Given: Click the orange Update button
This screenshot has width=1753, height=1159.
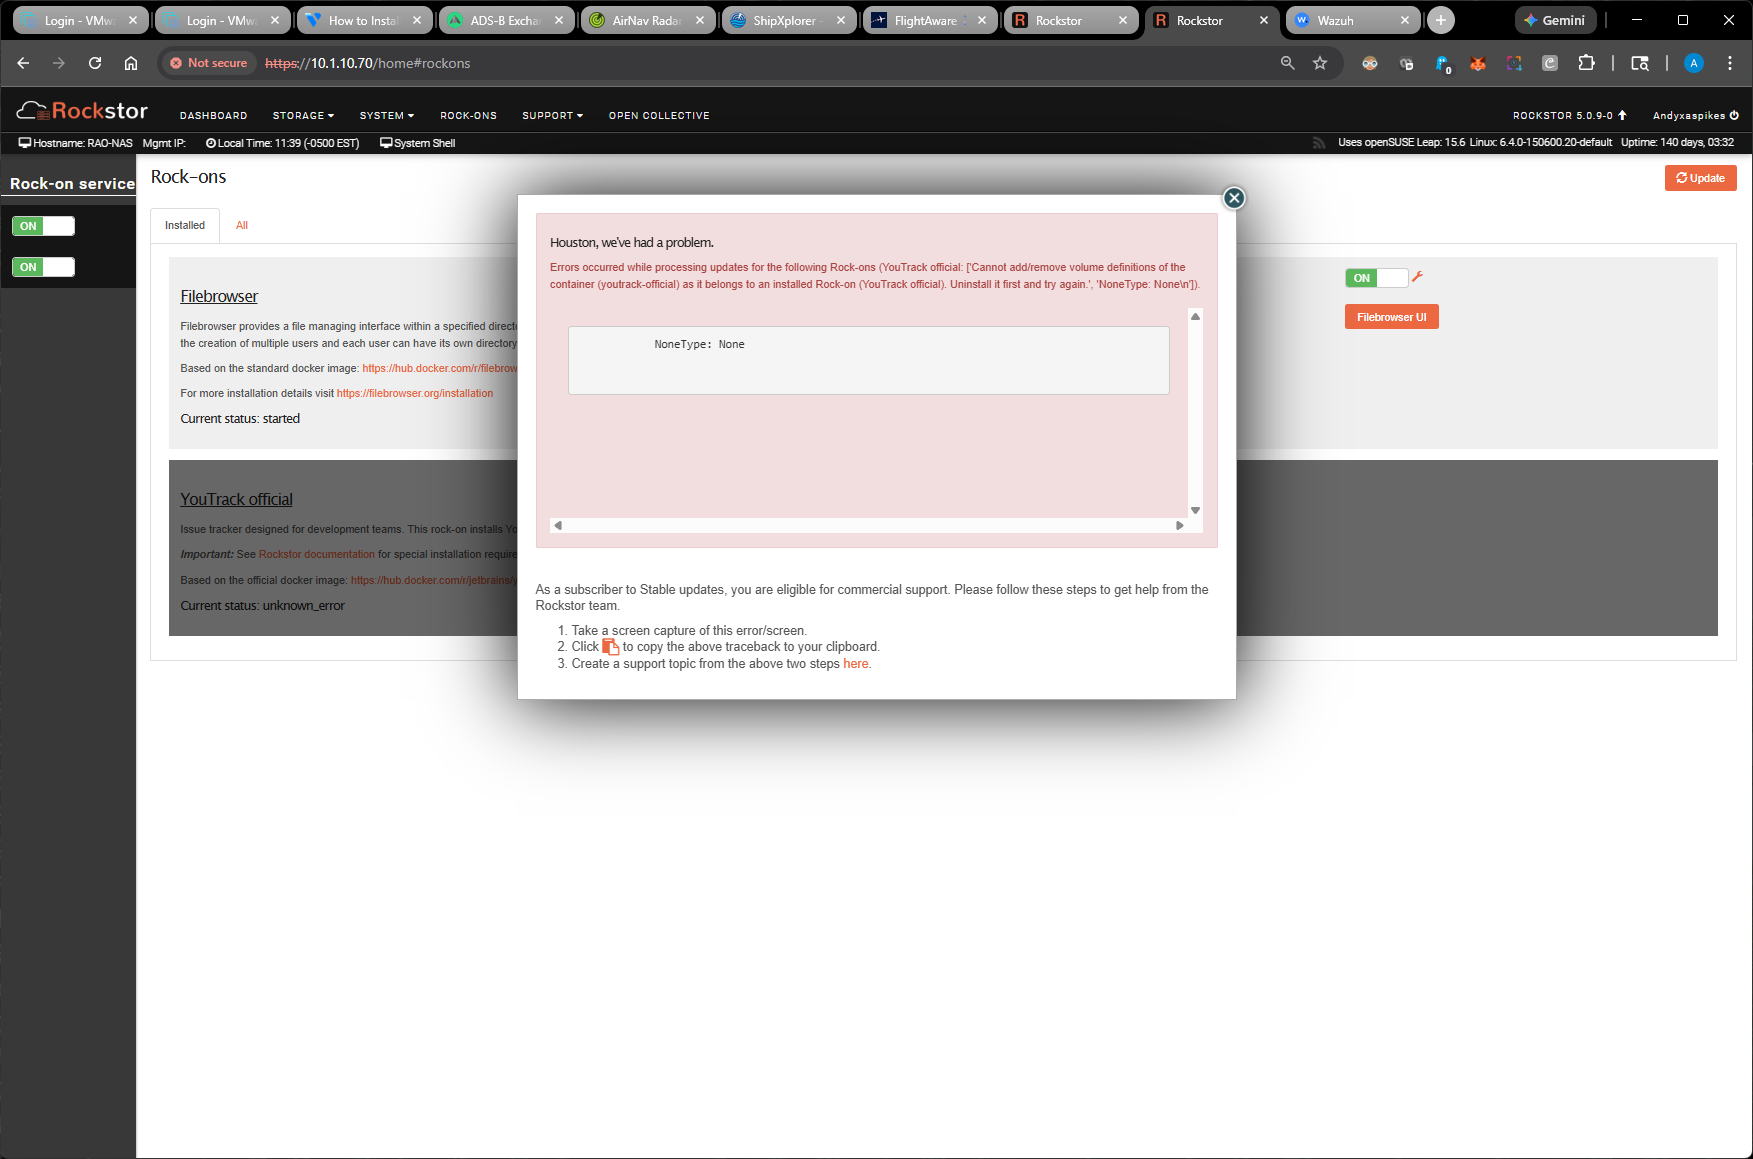Looking at the screenshot, I should pos(1700,178).
